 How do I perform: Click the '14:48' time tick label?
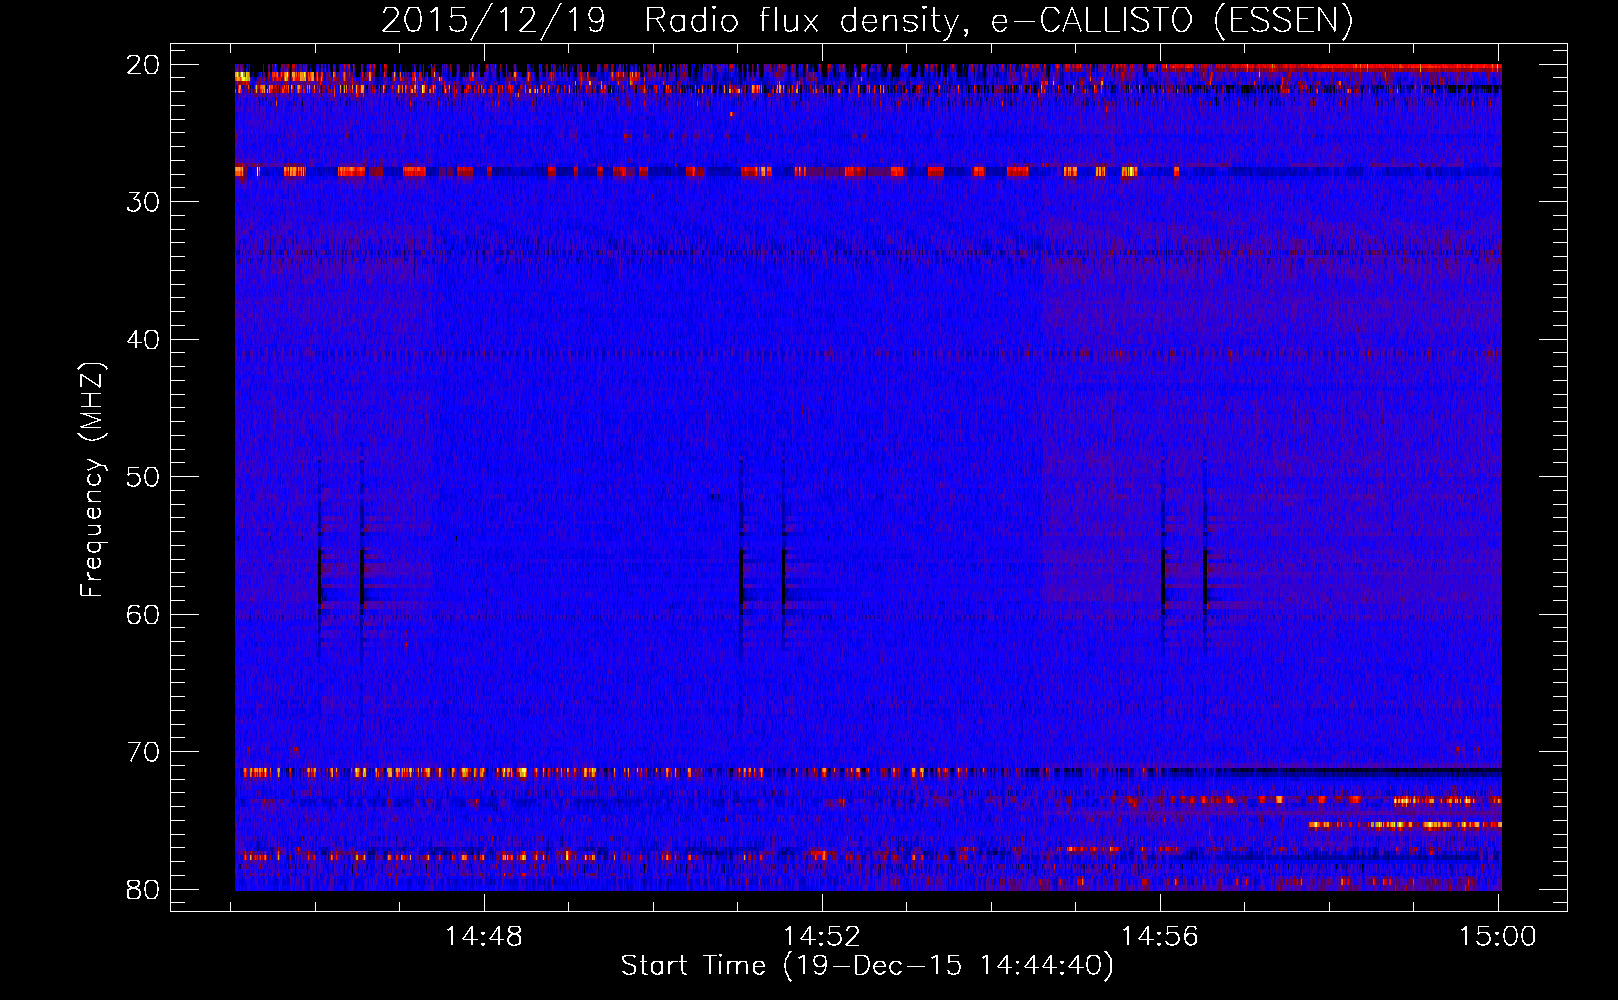[484, 937]
